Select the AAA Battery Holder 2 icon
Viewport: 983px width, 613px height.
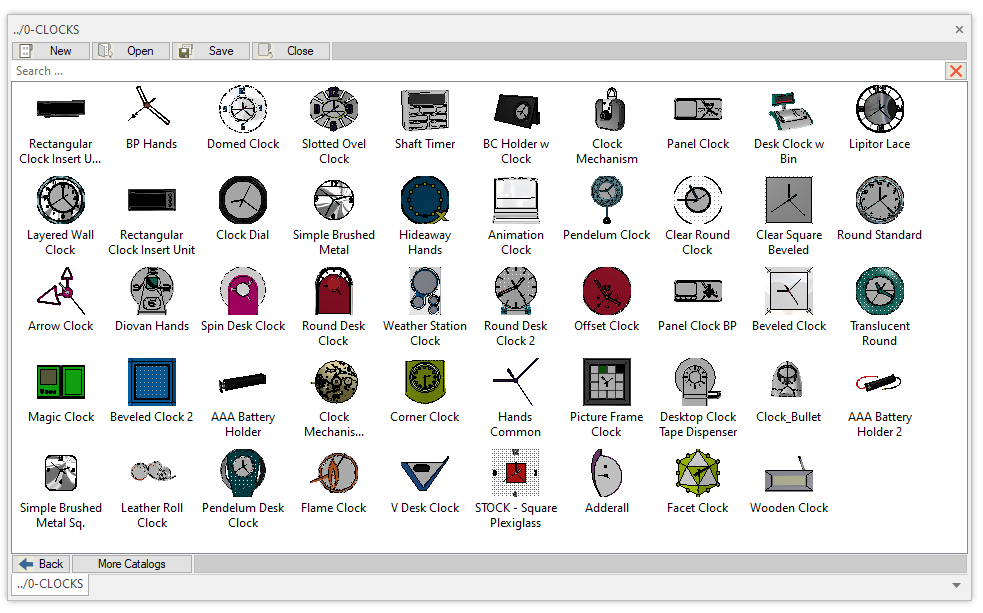click(879, 381)
